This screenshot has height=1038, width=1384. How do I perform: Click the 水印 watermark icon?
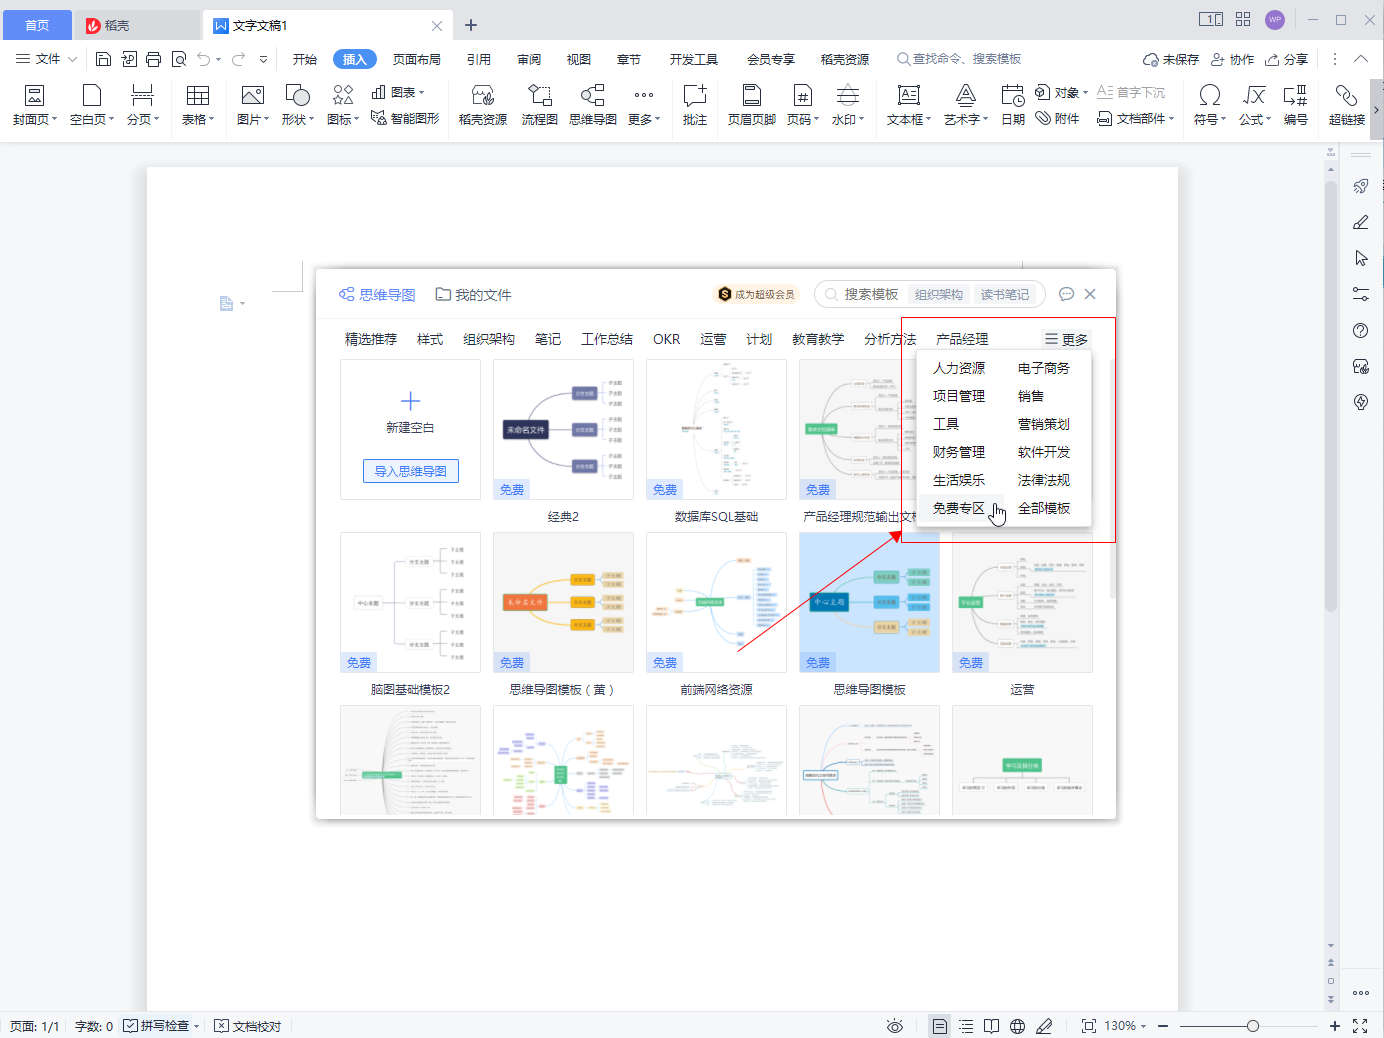(x=847, y=96)
